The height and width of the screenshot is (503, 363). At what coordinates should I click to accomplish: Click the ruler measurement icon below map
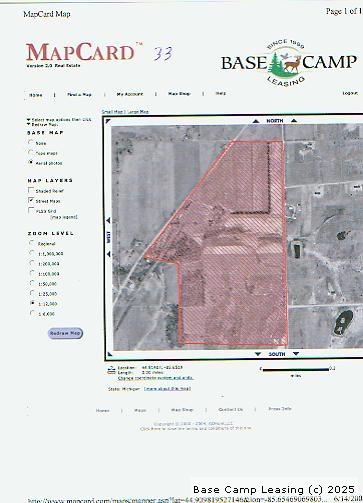(111, 370)
